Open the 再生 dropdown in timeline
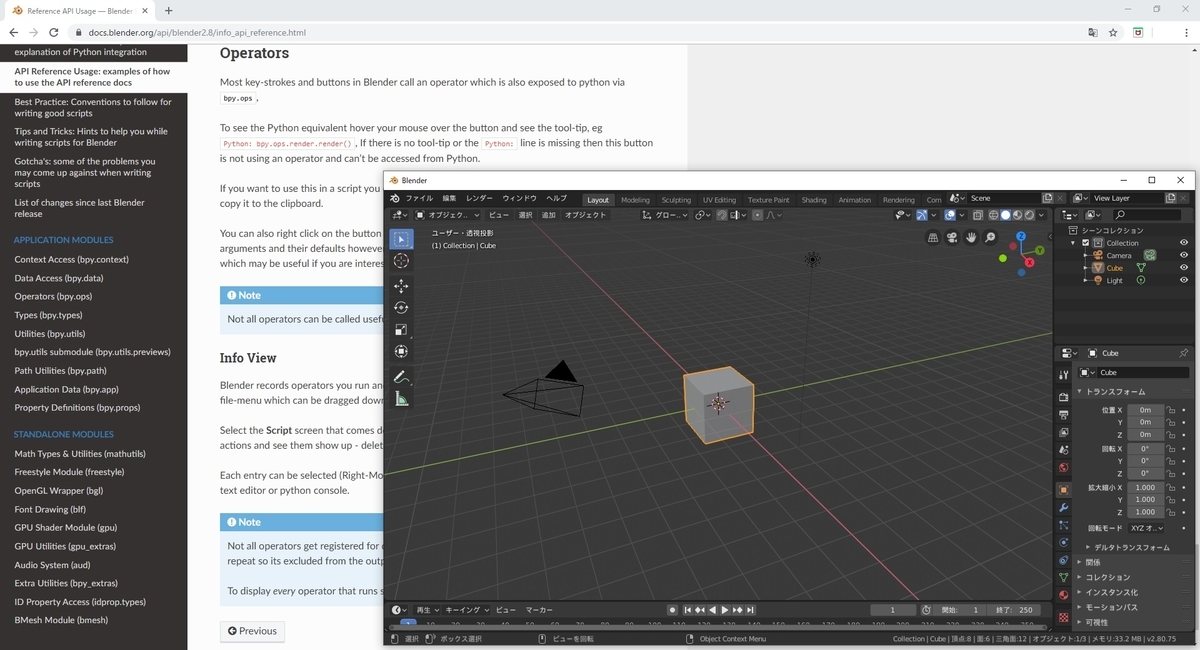1200x650 pixels. click(x=428, y=610)
